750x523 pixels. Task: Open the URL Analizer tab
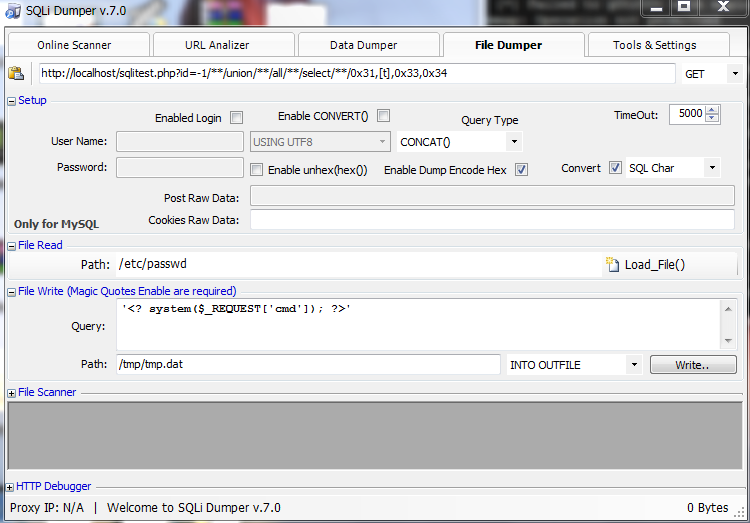[223, 45]
